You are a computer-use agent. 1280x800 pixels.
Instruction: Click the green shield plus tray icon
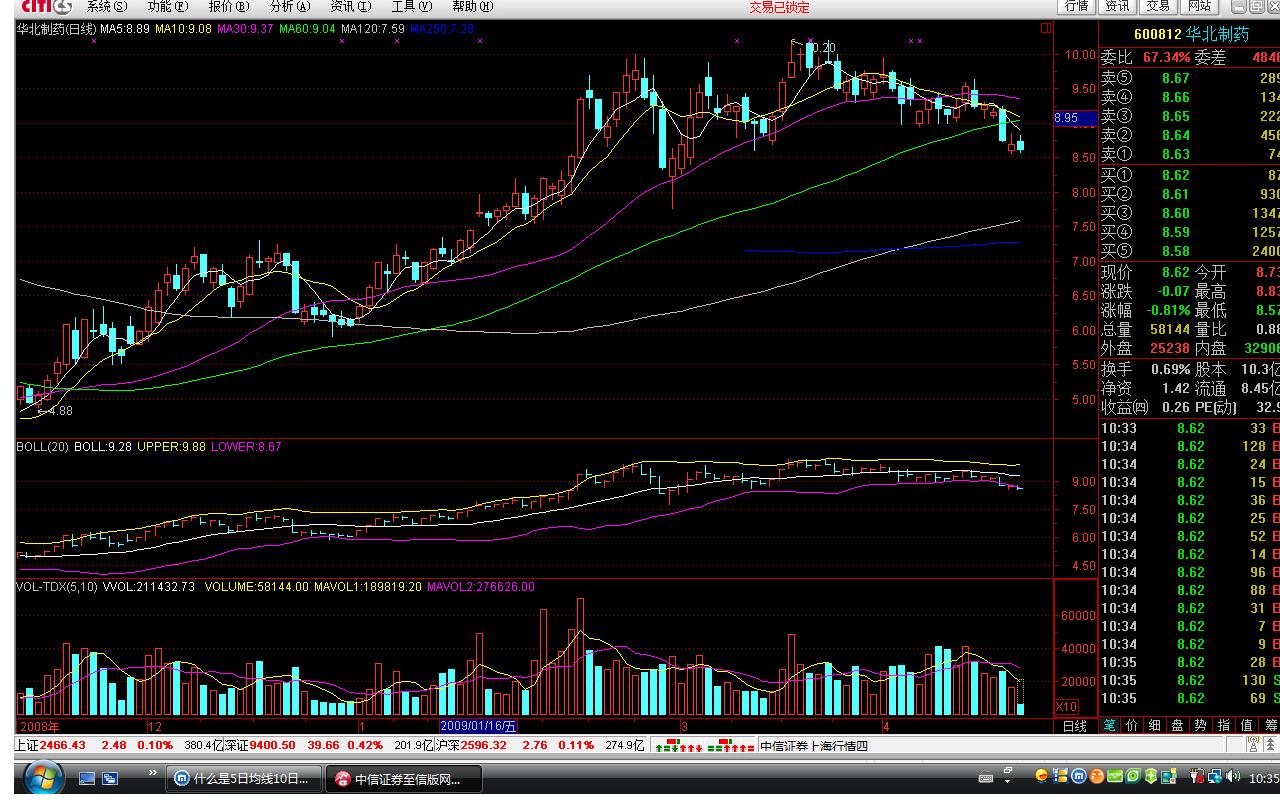(x=1151, y=776)
